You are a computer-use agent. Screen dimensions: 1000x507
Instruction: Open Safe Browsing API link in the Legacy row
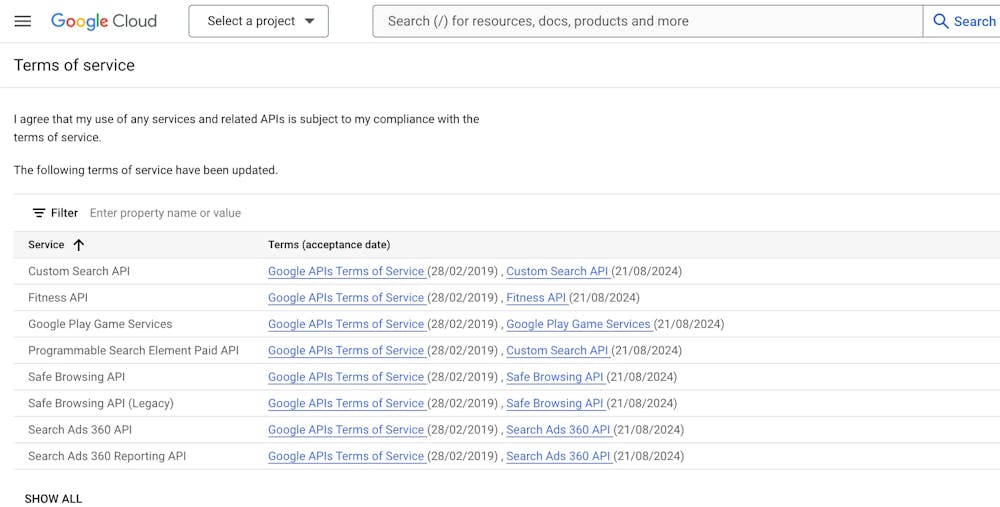[555, 404]
